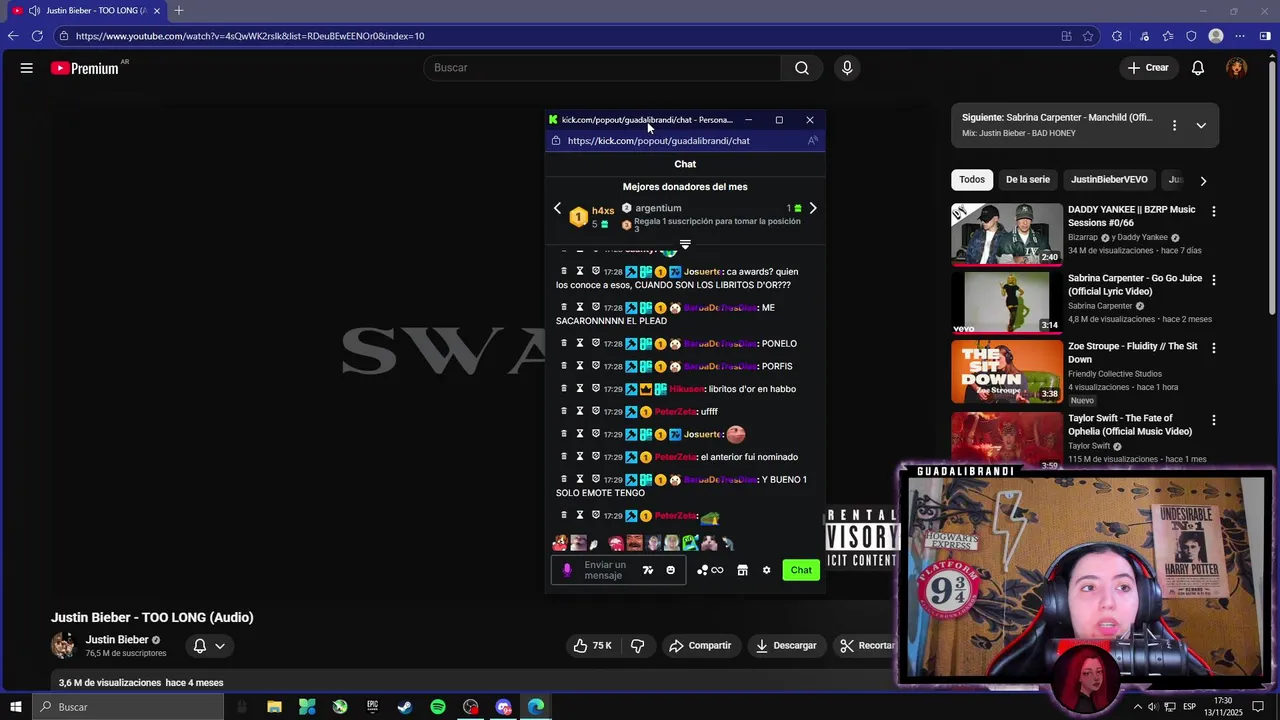This screenshot has height=720, width=1280.
Task: Open playlist mix options three-dot menu
Action: click(x=1174, y=125)
